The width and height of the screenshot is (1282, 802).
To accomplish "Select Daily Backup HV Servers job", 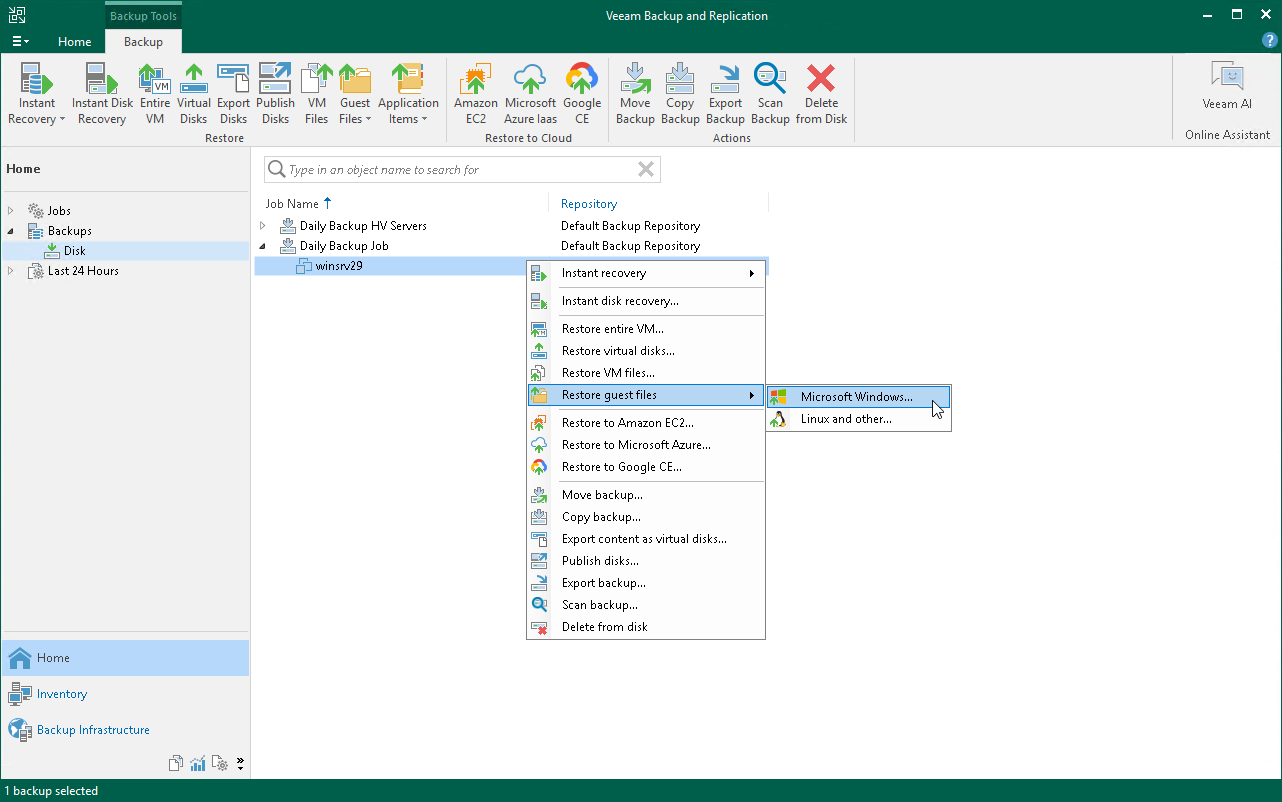I will (x=363, y=226).
